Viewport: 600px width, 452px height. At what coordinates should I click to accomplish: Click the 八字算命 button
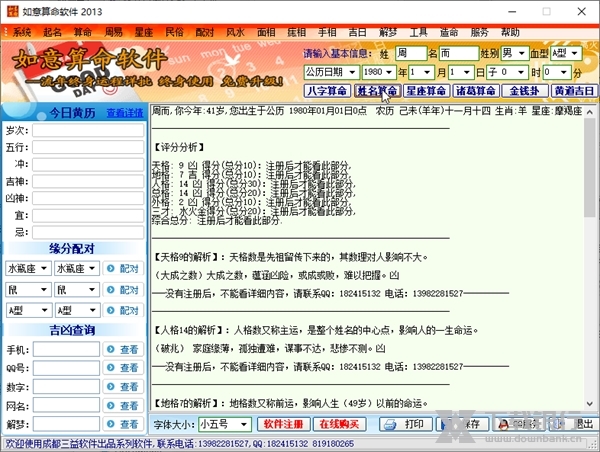[328, 91]
